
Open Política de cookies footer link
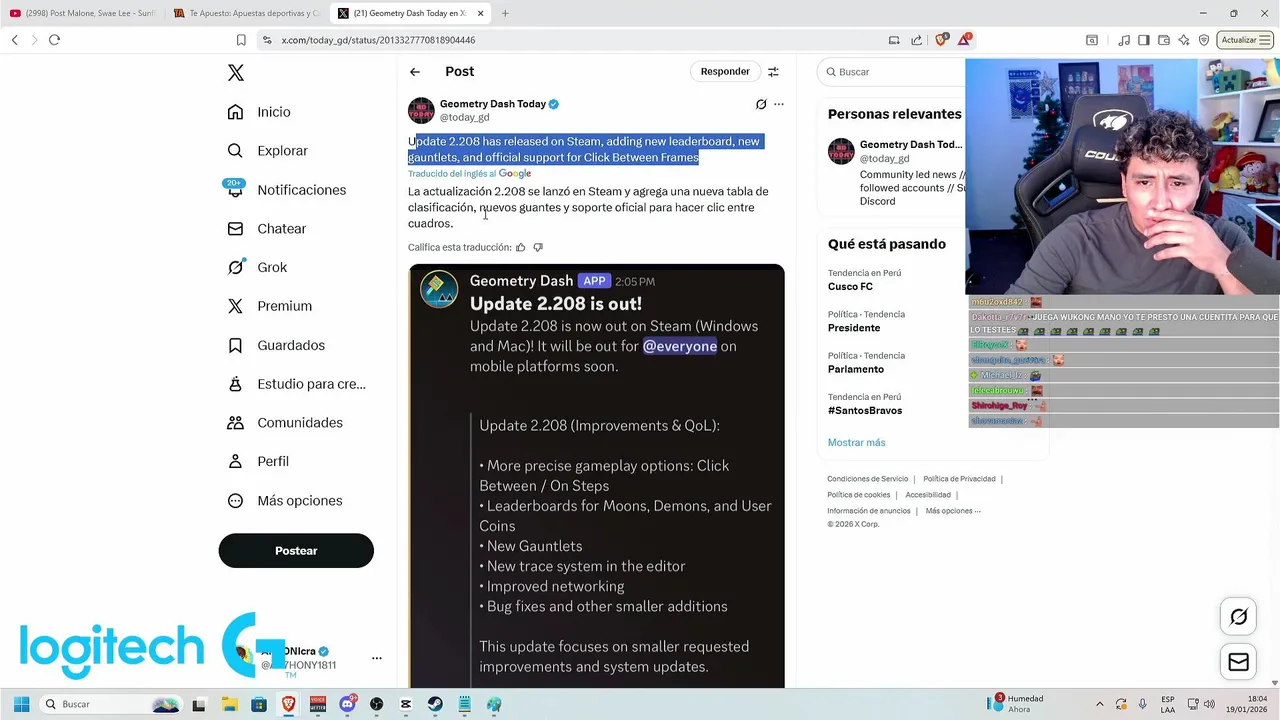(859, 495)
